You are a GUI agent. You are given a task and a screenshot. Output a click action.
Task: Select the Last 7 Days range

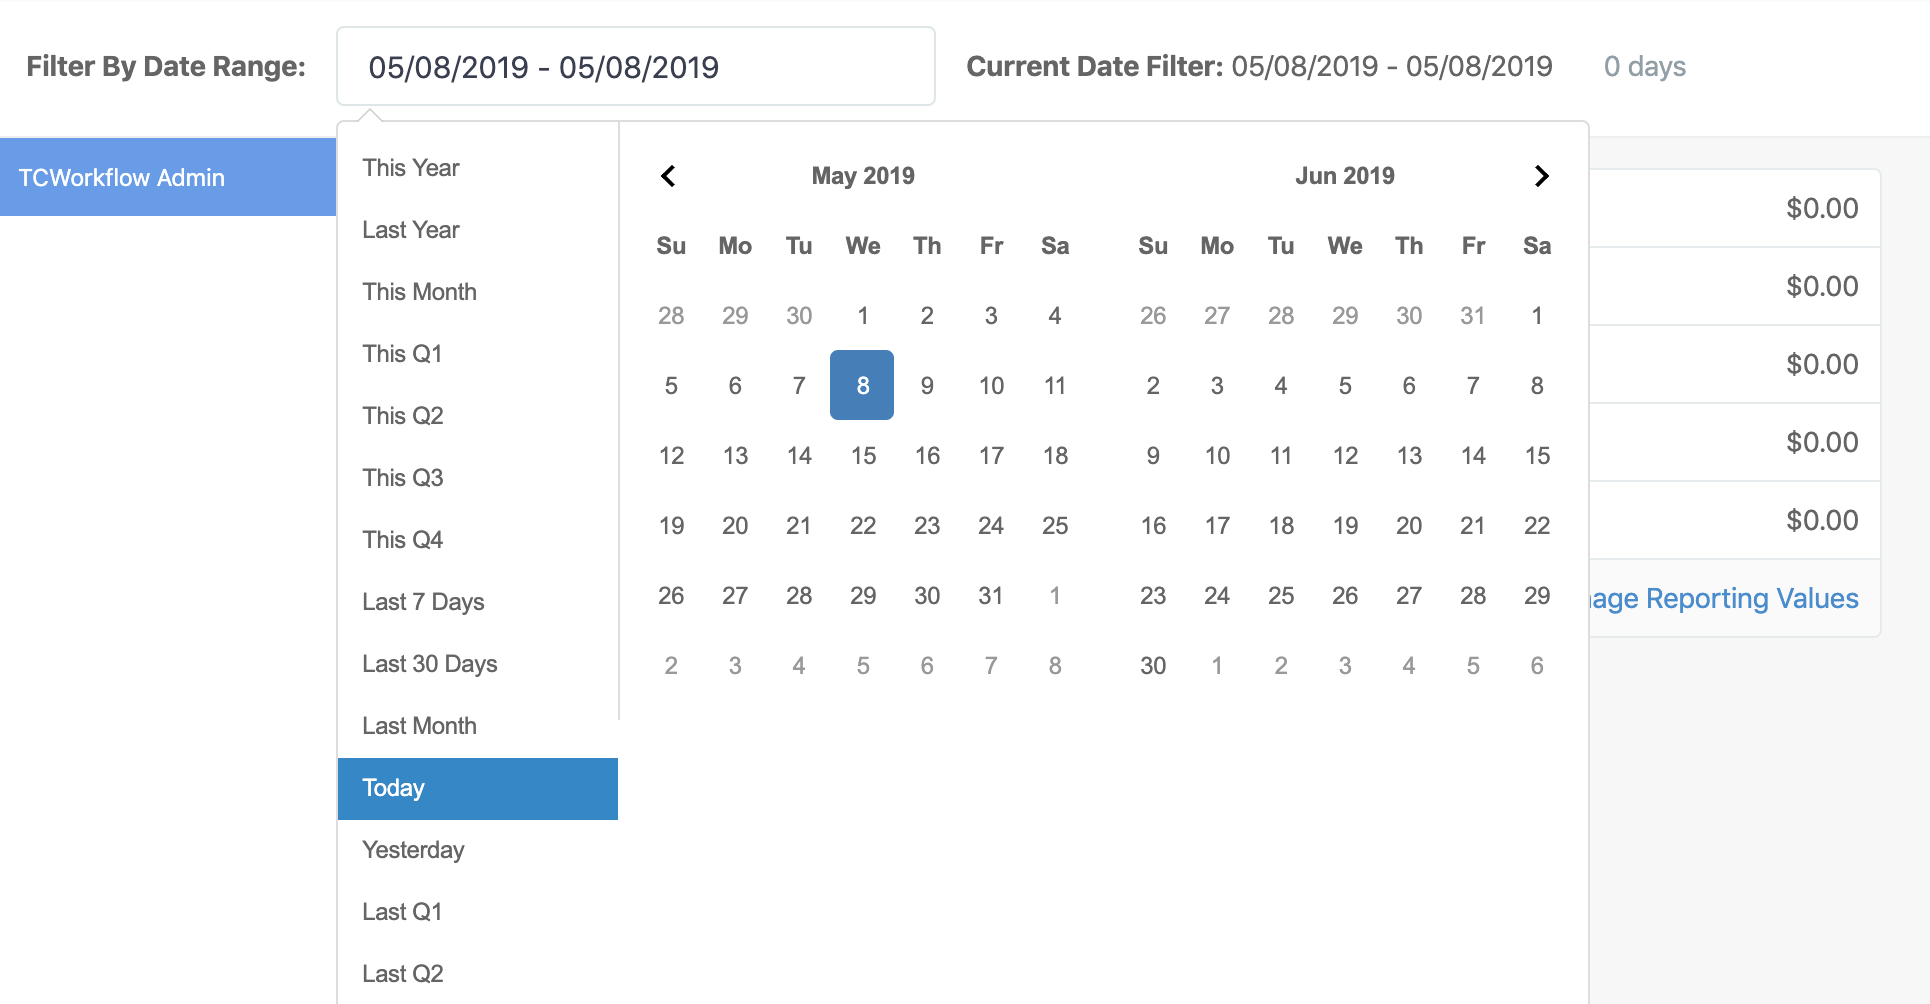click(478, 602)
